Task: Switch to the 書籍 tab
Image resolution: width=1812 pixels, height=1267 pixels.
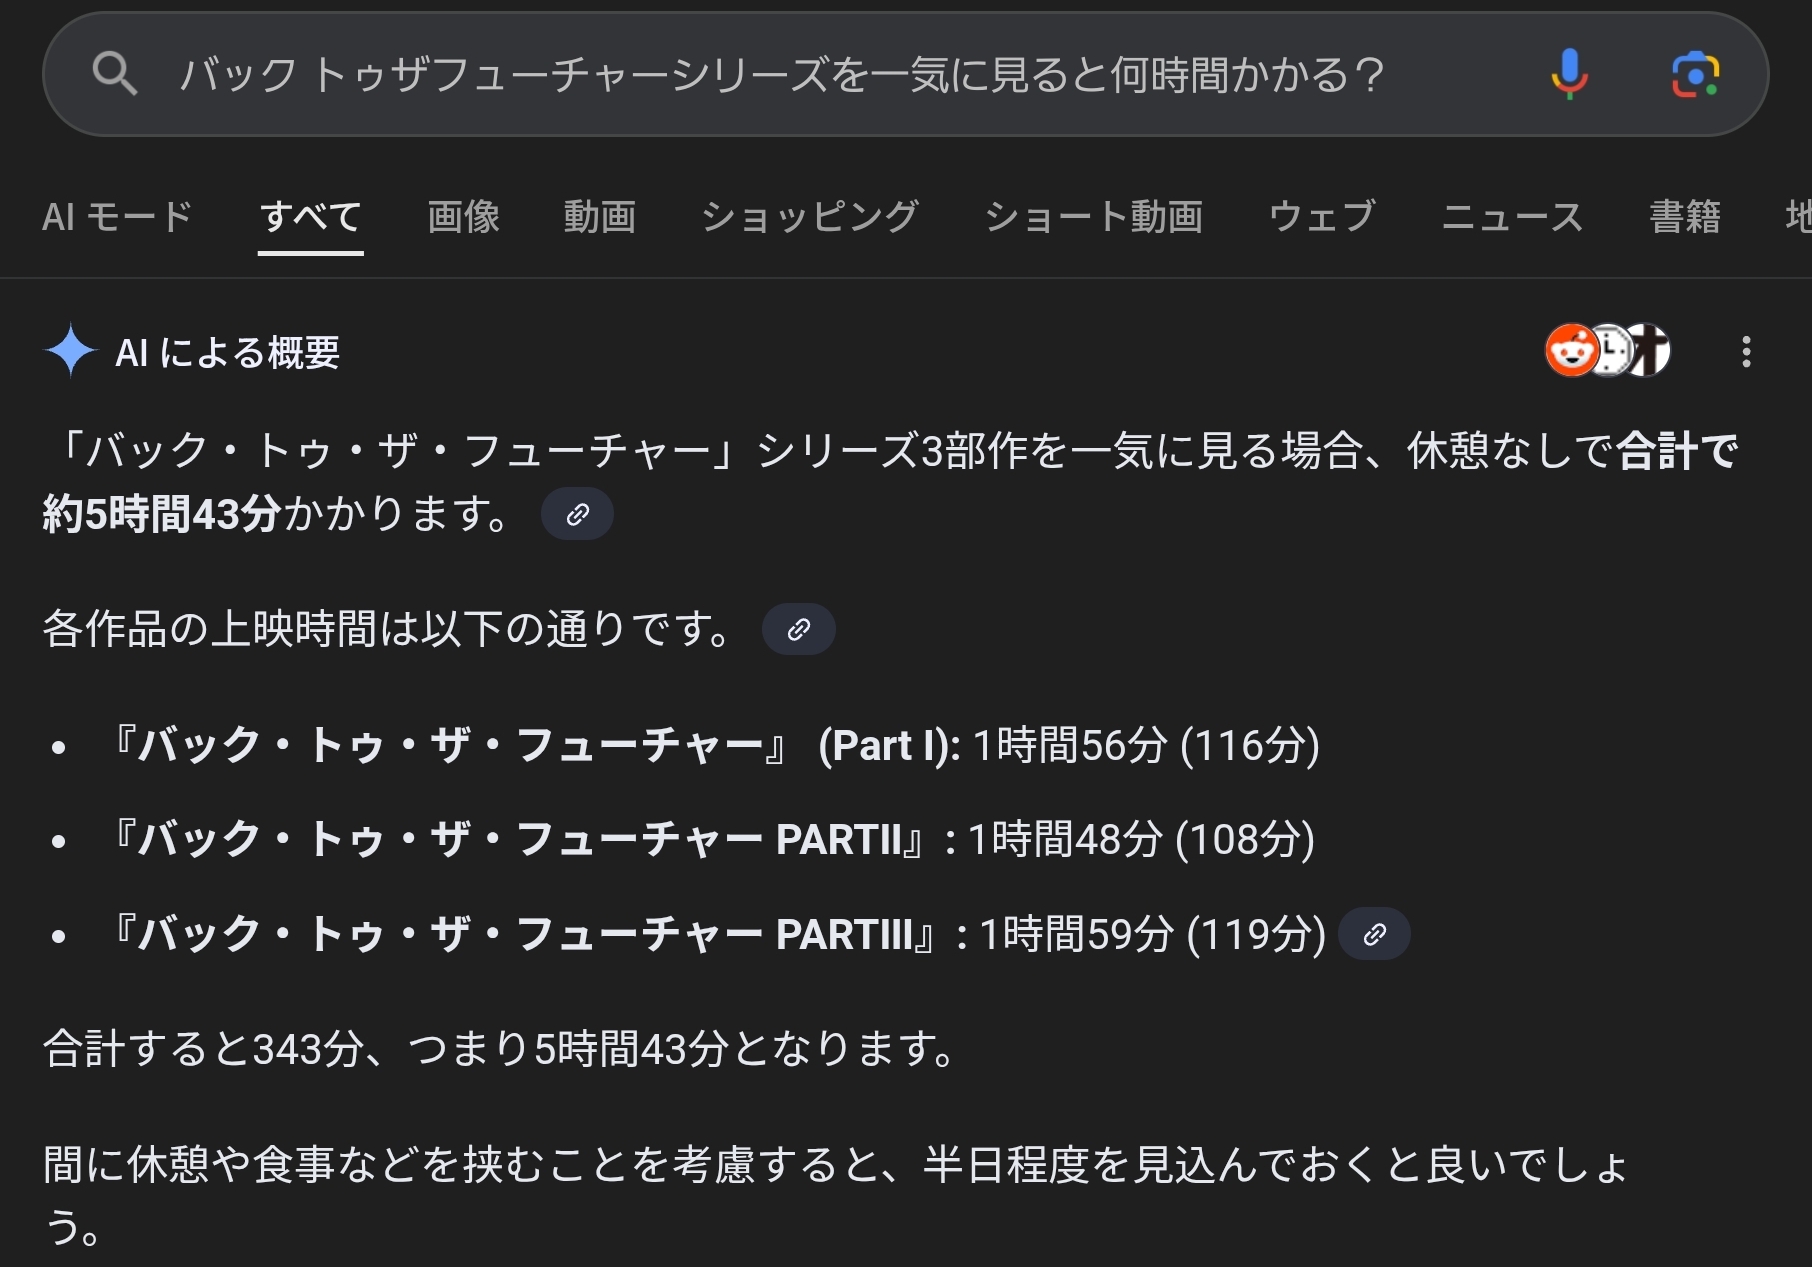Action: tap(1685, 216)
